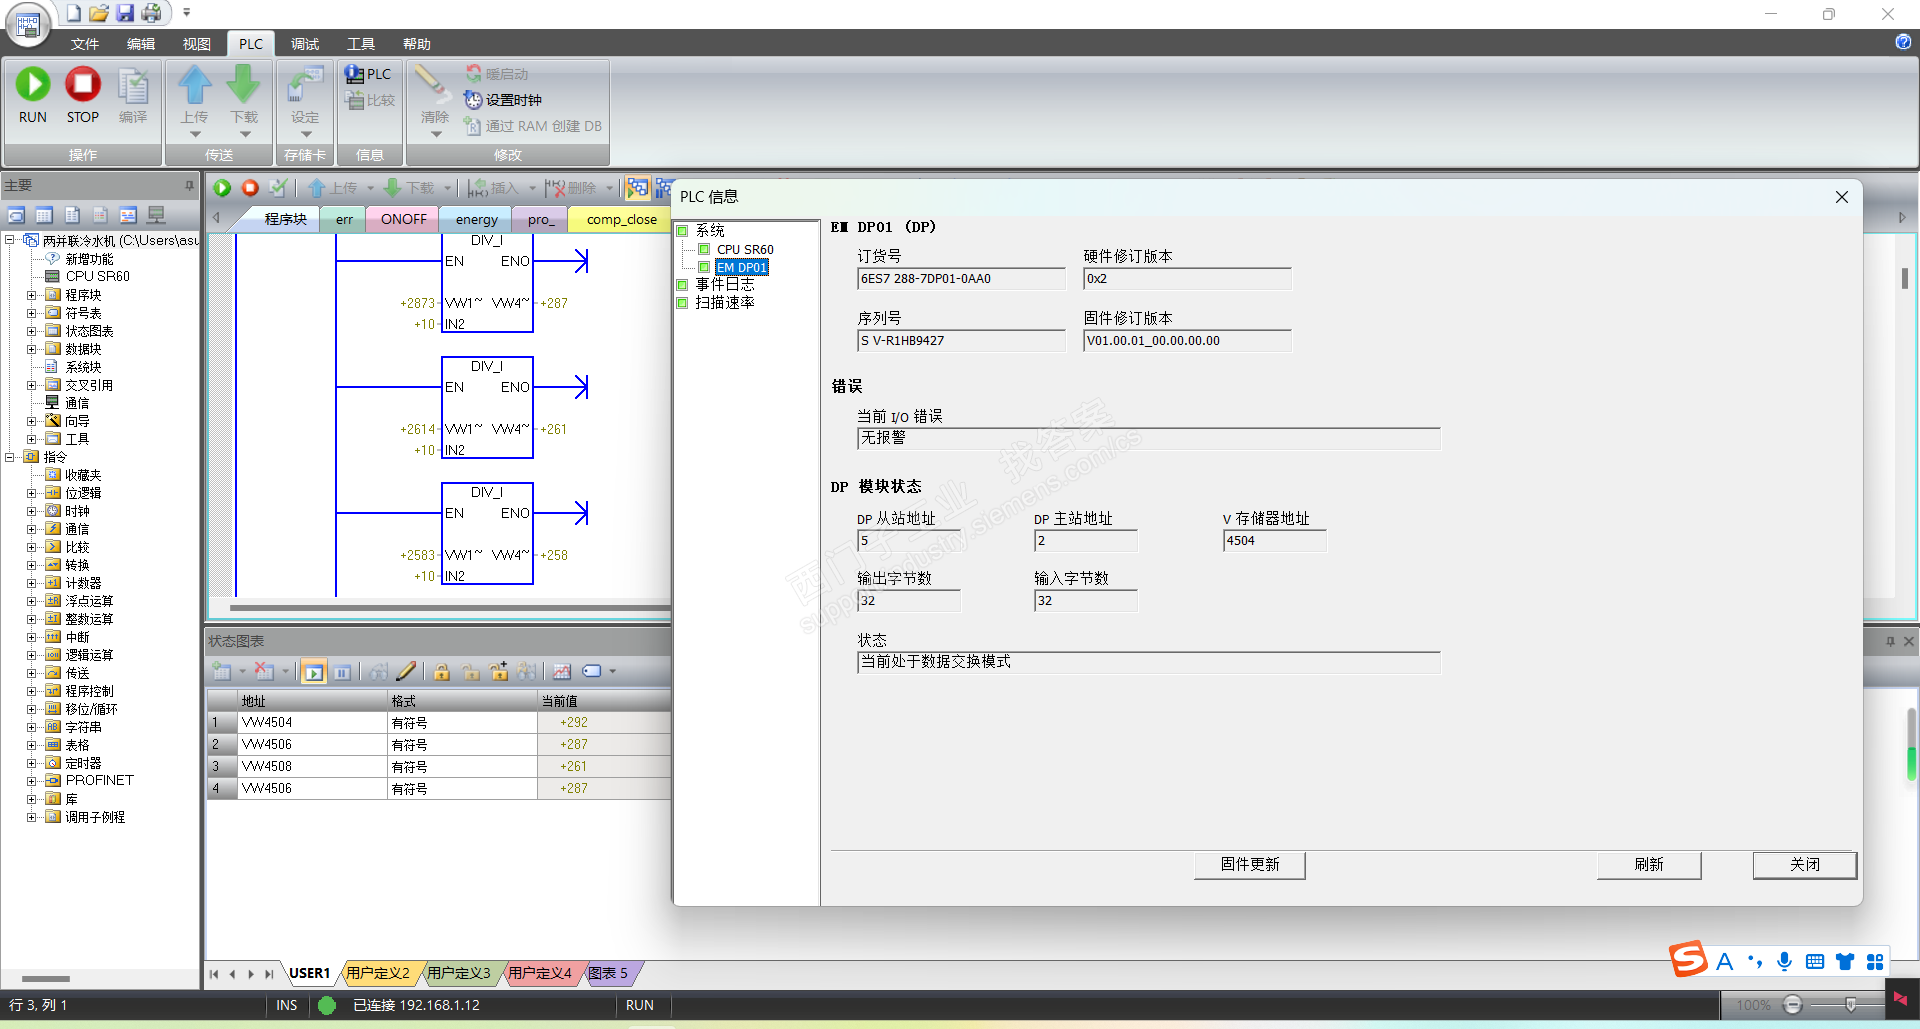Click the 订货号 field in PLC 信息
This screenshot has height=1029, width=1920.
961,279
